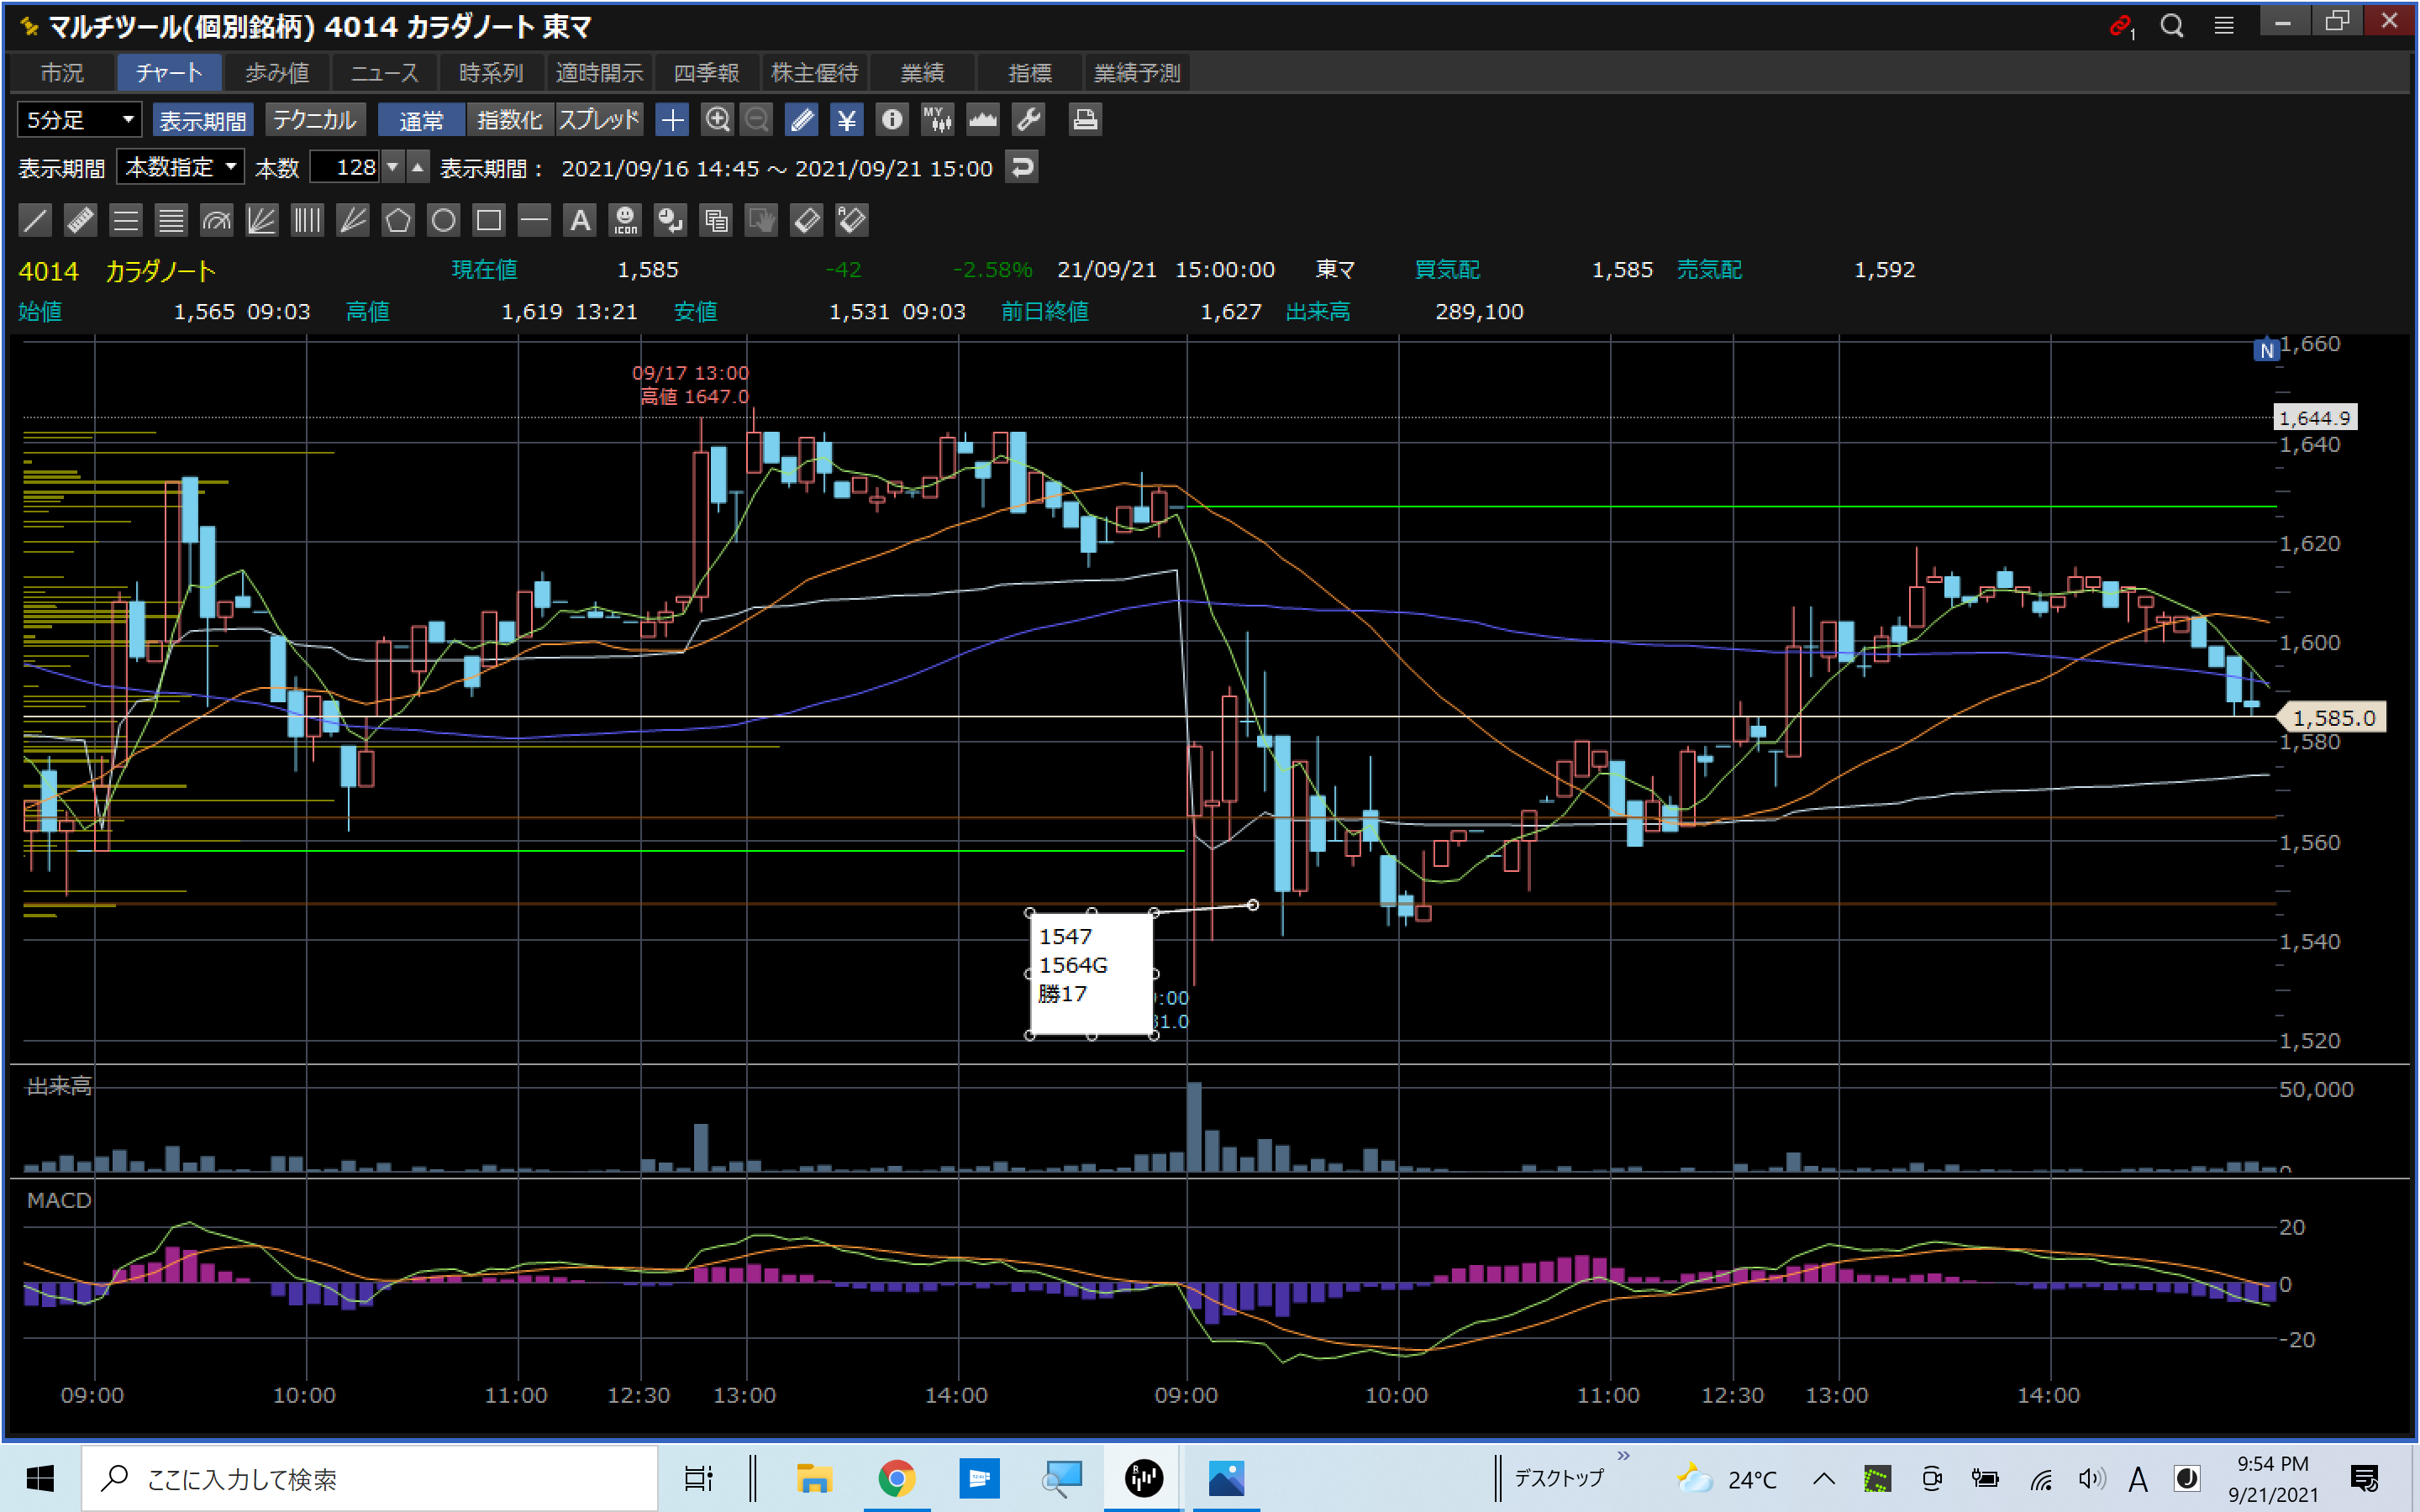Click the zoom in magnifier icon

[x=717, y=120]
